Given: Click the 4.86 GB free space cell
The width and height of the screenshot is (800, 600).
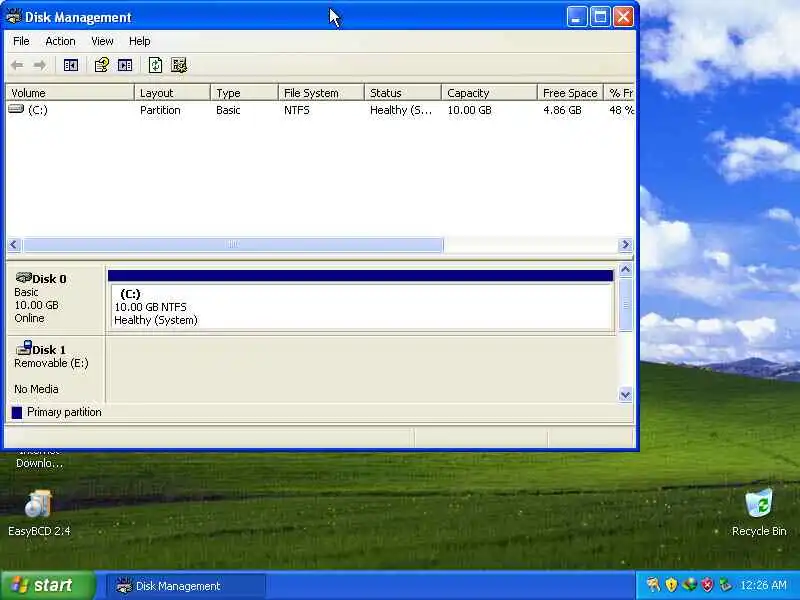Looking at the screenshot, I should (562, 110).
